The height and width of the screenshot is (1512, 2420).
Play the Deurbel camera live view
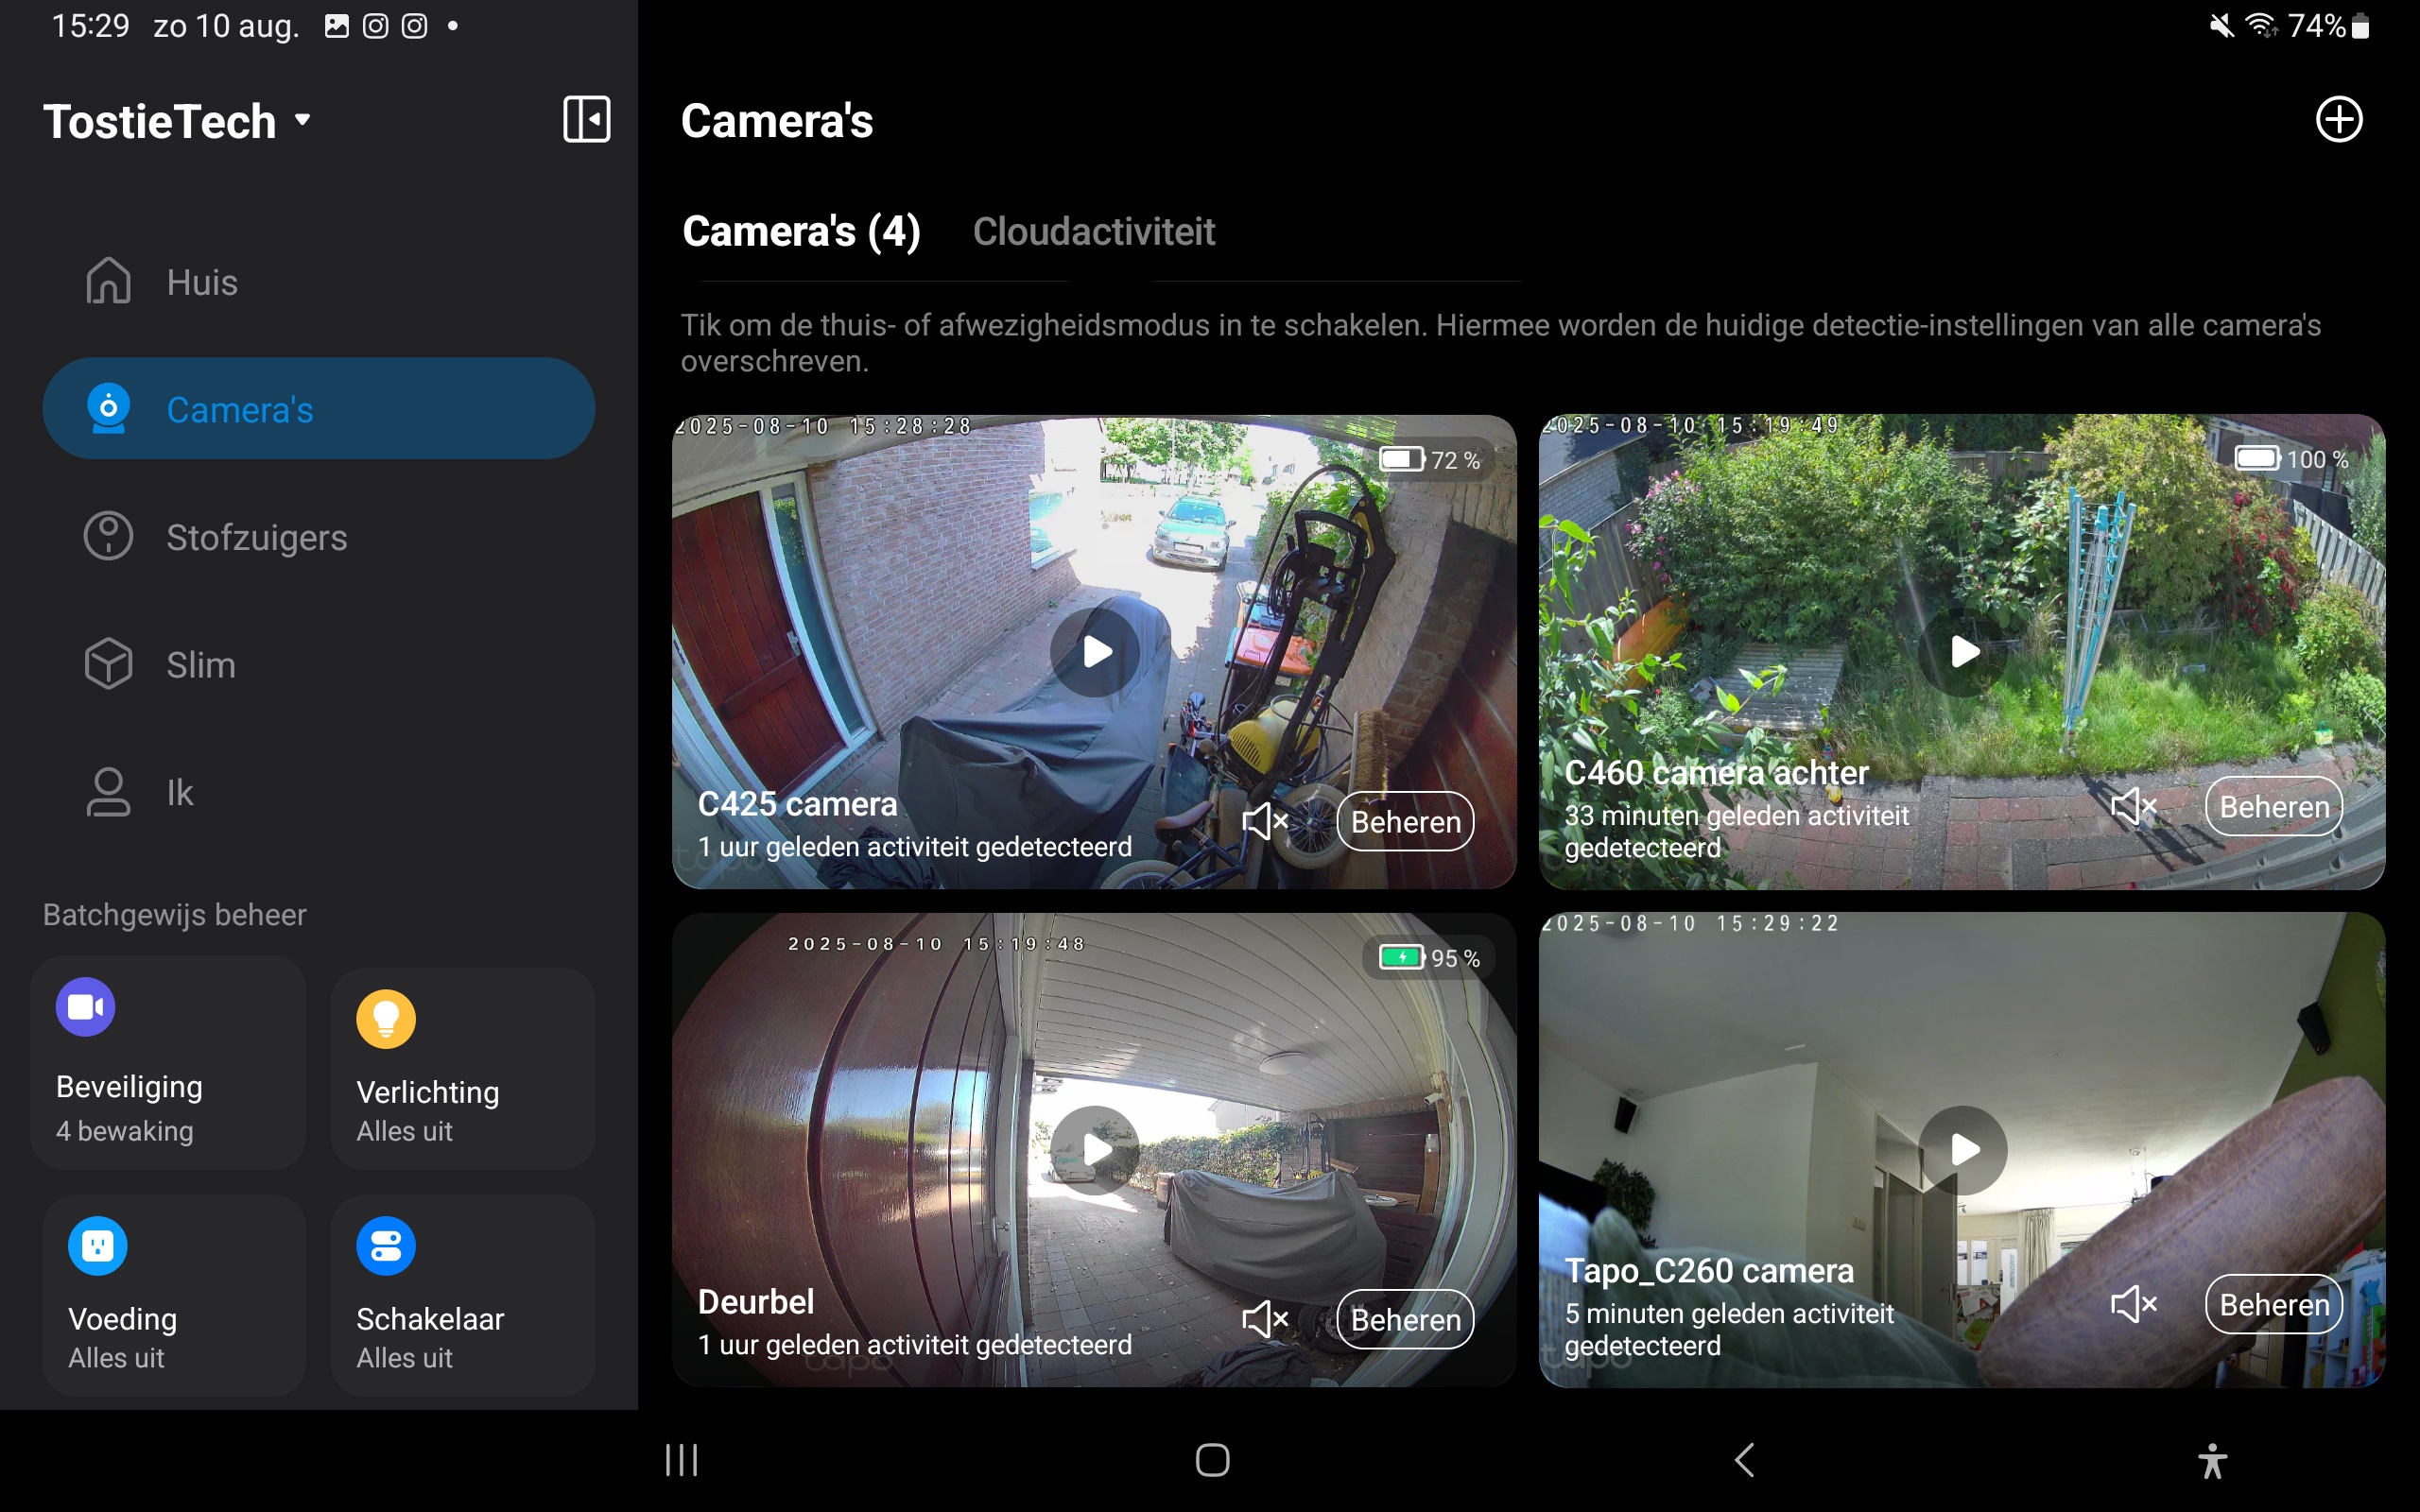click(x=1095, y=1150)
